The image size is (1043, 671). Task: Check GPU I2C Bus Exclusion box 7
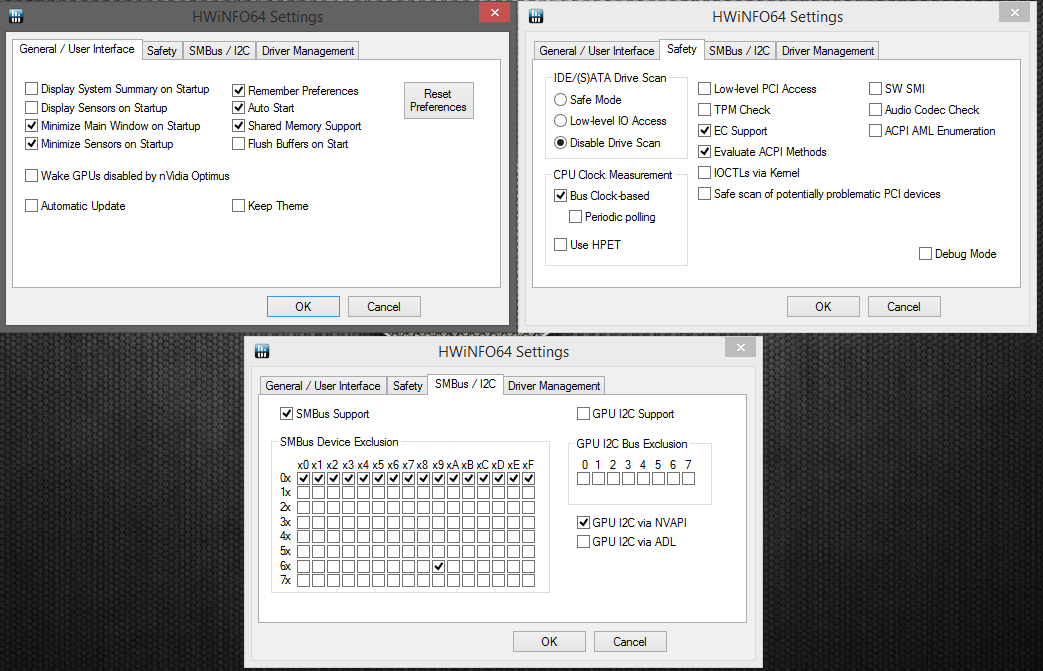tap(688, 478)
